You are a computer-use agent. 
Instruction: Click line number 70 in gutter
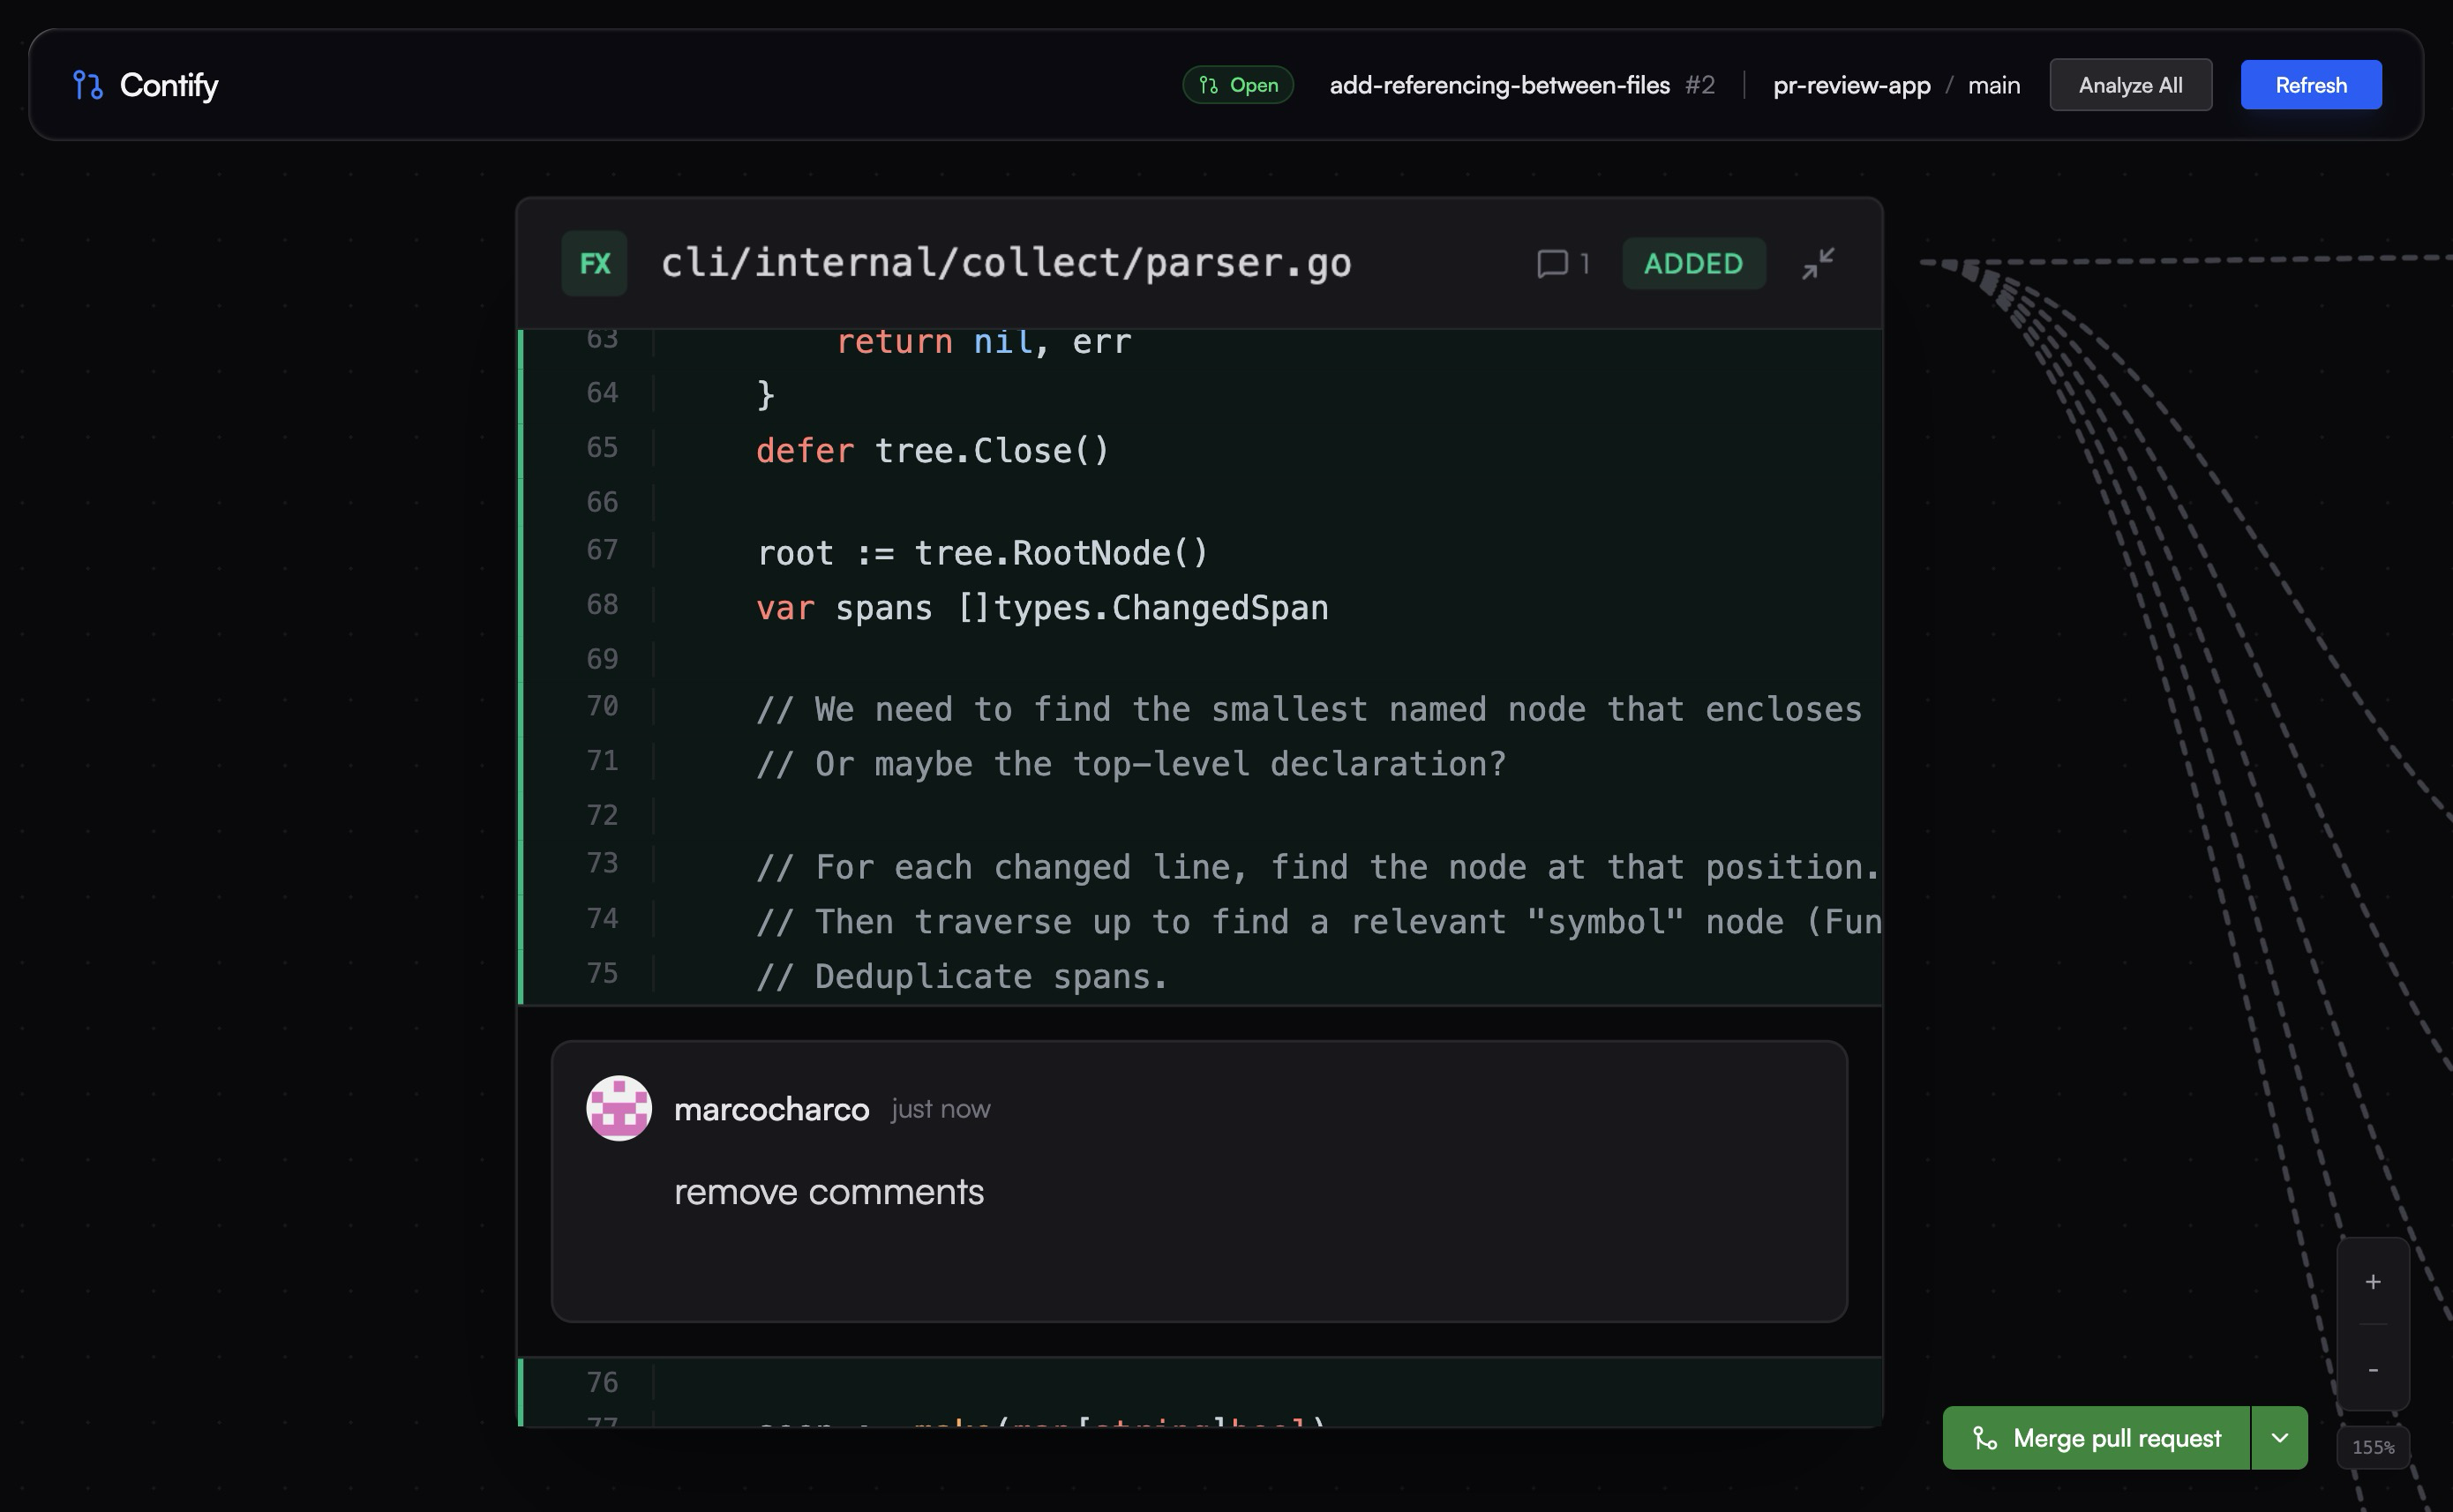(x=602, y=706)
